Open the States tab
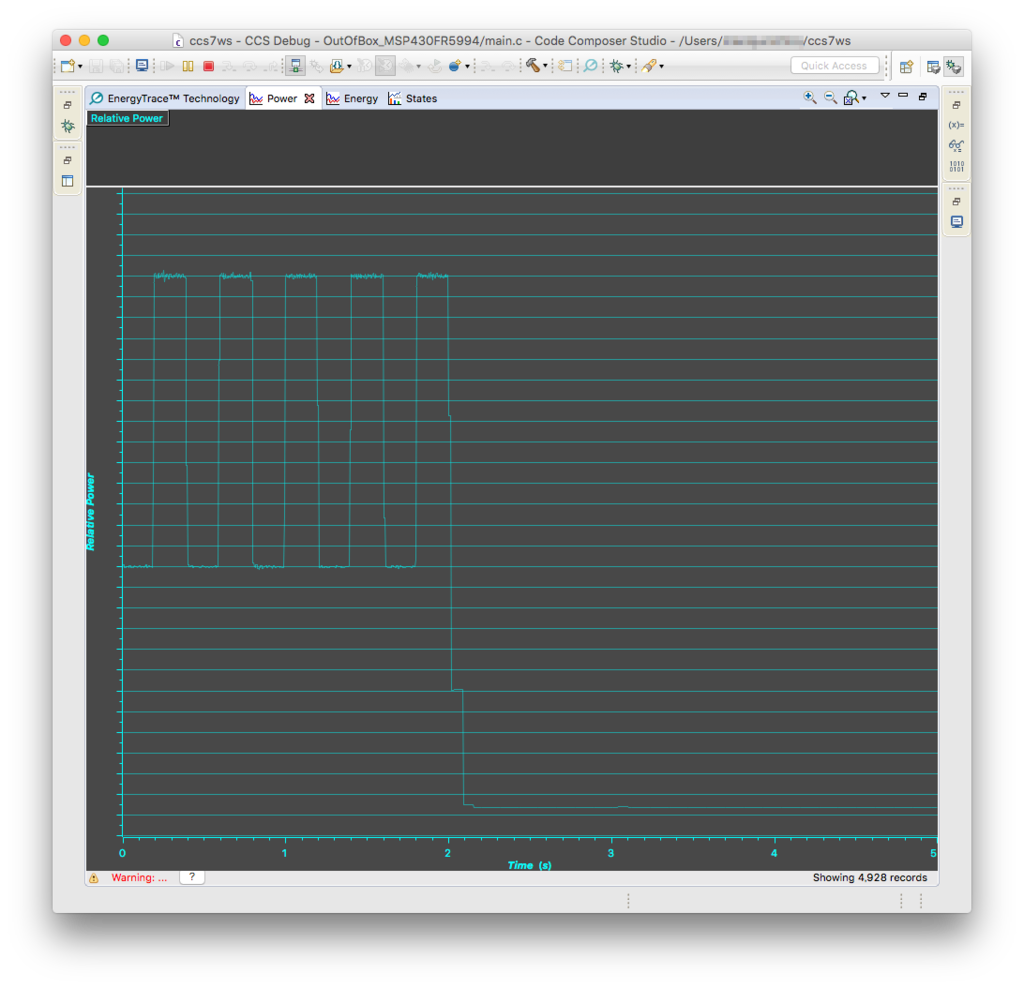This screenshot has width=1024, height=988. pos(412,99)
